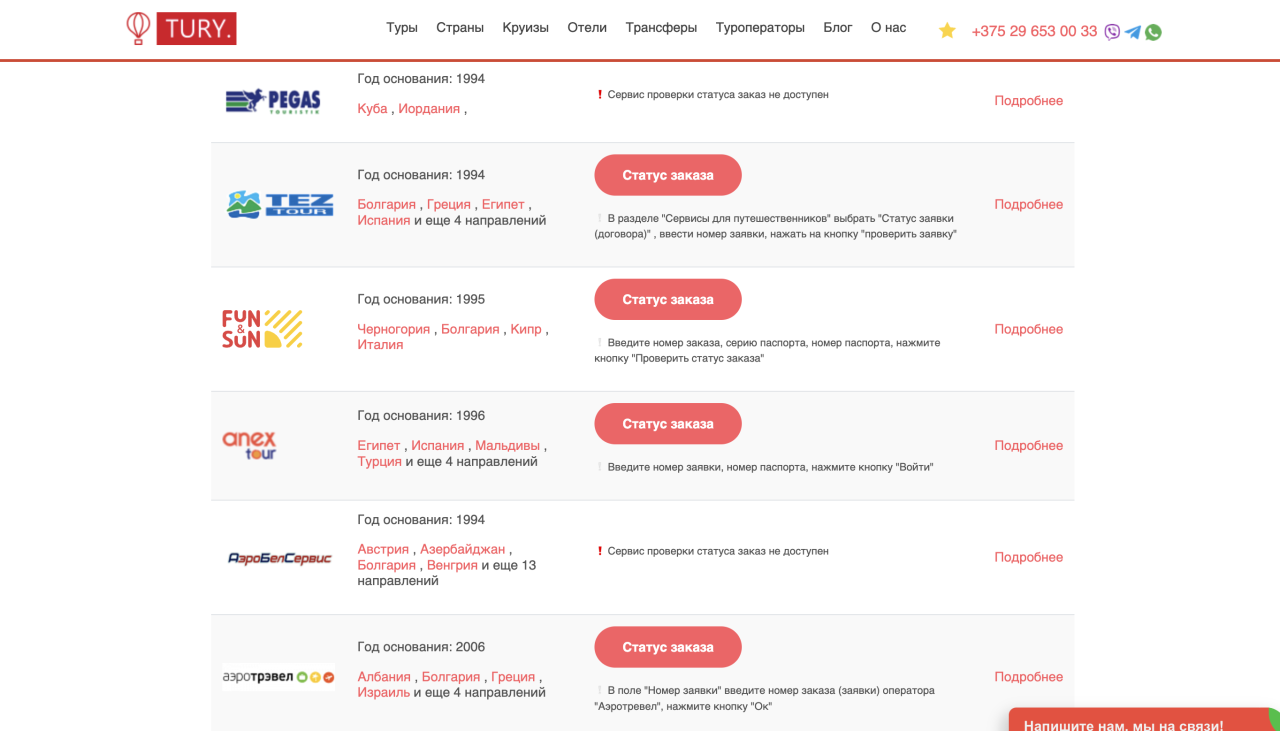Open Viber chat icon in header
1280x731 pixels.
(x=1112, y=32)
